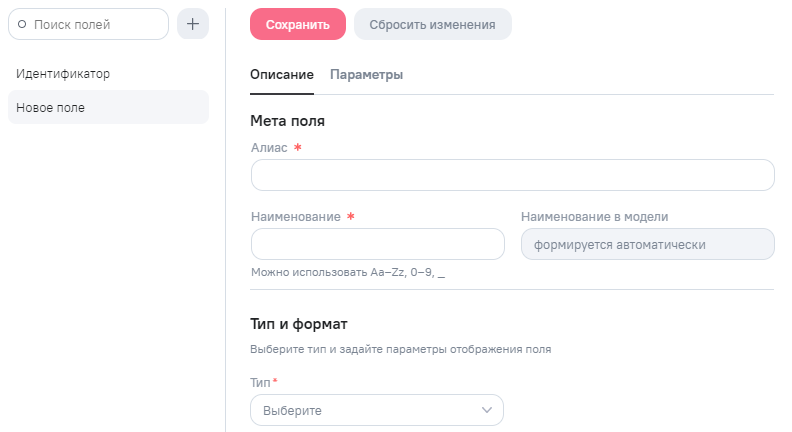Click the Сбросить изменения button
The width and height of the screenshot is (792, 432).
coord(432,24)
